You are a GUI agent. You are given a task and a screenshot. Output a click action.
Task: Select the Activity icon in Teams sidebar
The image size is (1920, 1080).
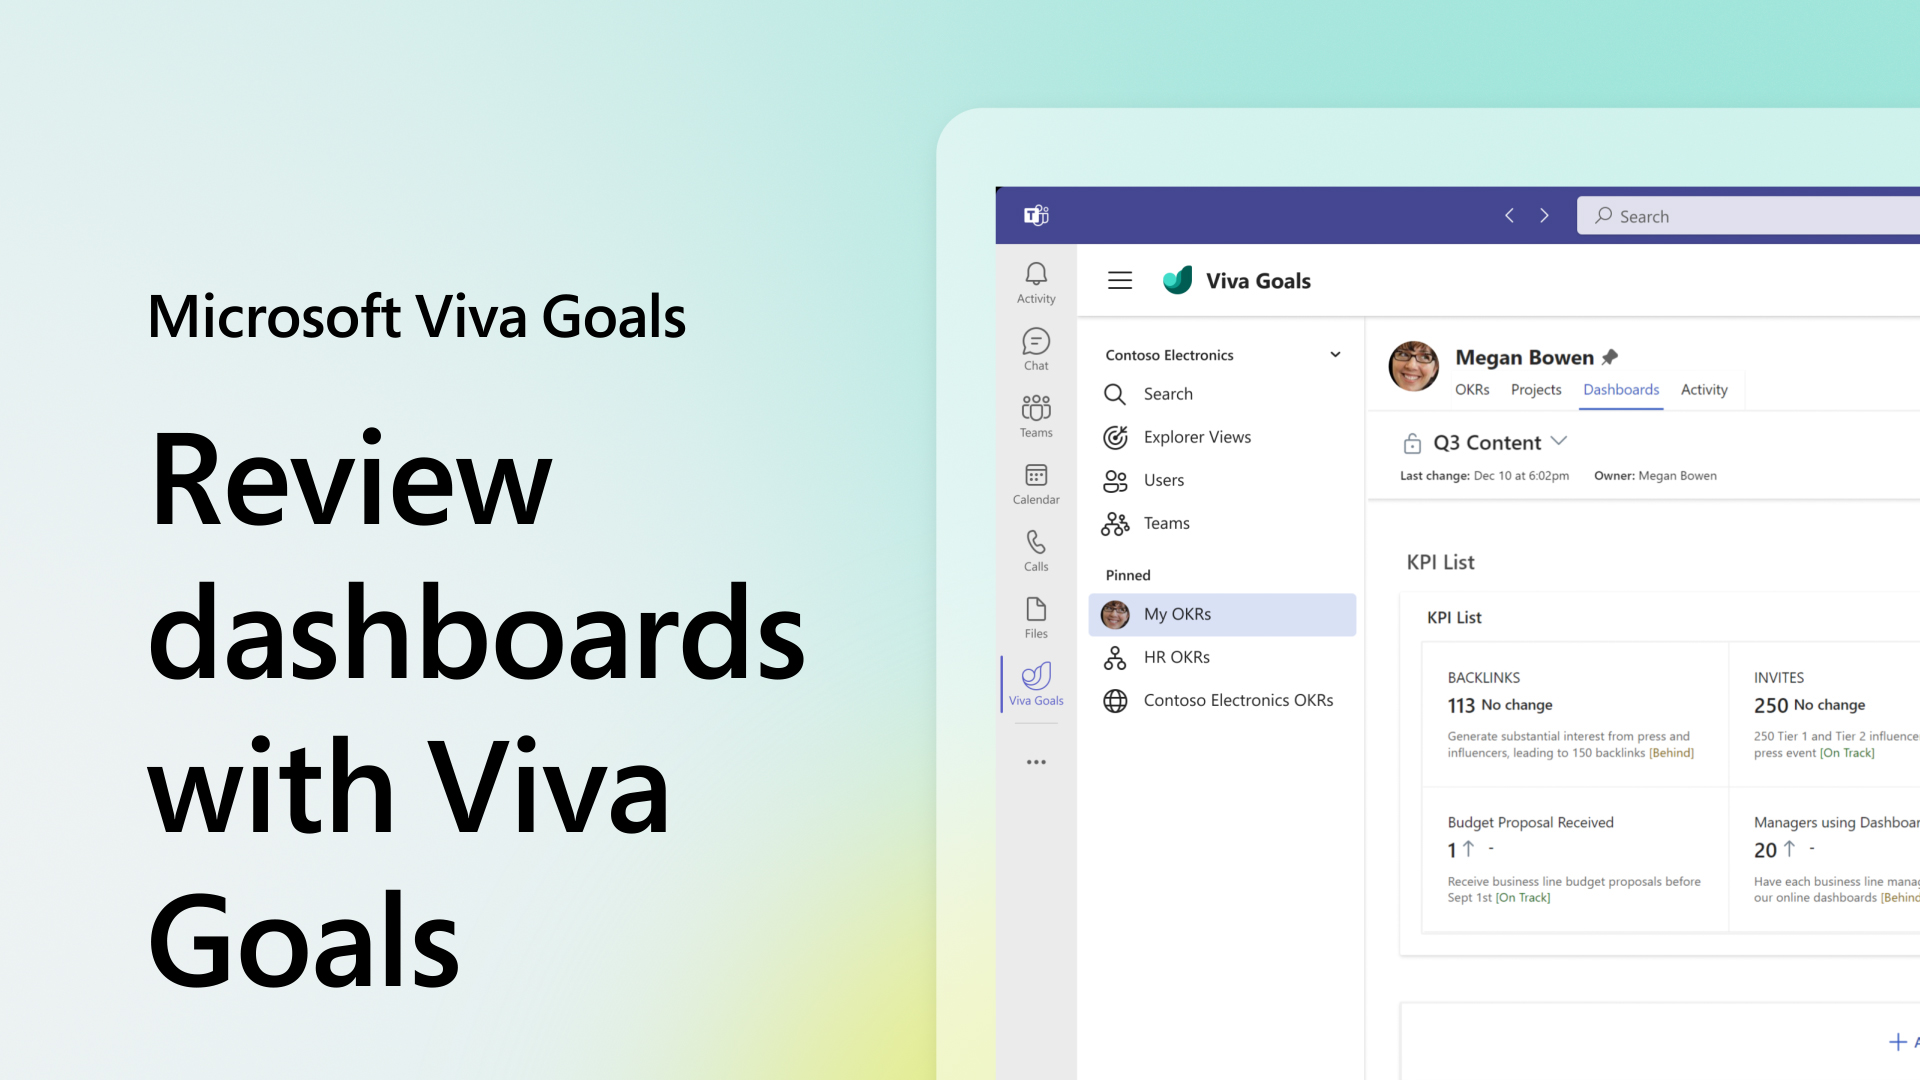point(1035,282)
